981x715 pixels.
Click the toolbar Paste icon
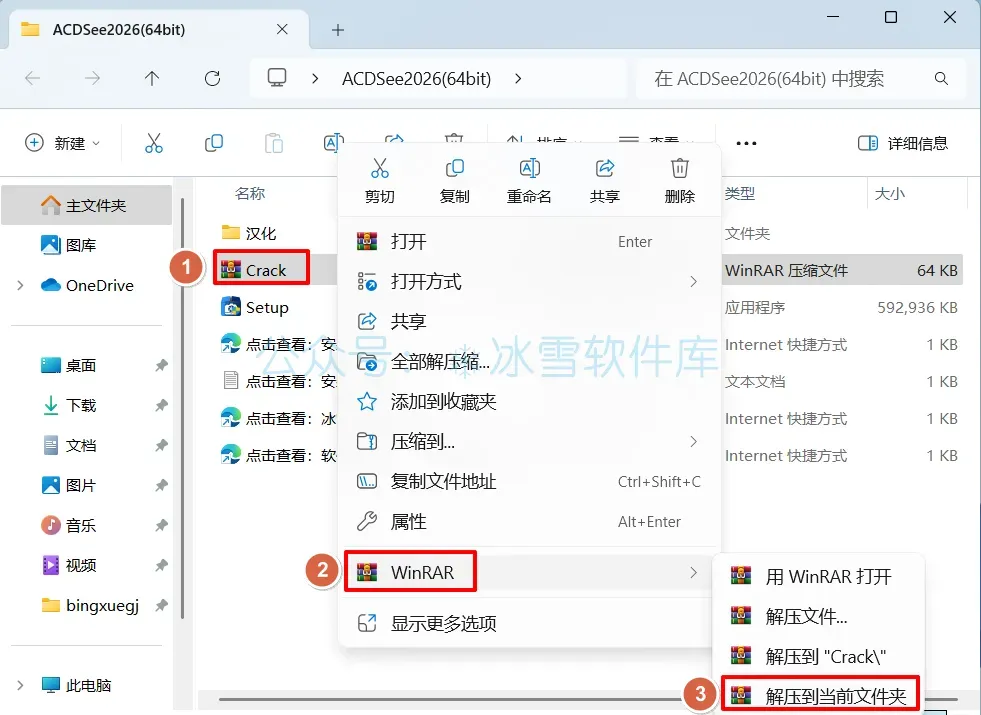pyautogui.click(x=273, y=143)
